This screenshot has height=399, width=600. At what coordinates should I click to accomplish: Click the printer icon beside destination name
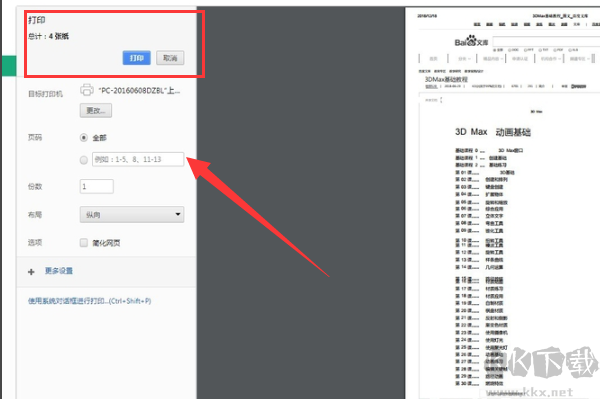[x=87, y=90]
